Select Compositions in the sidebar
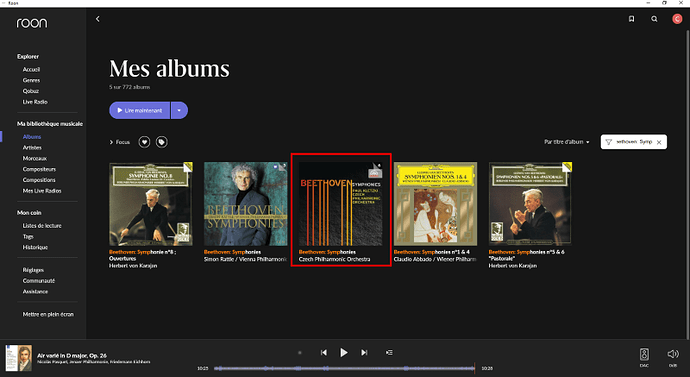Viewport: 690px width, 377px height. point(39,180)
